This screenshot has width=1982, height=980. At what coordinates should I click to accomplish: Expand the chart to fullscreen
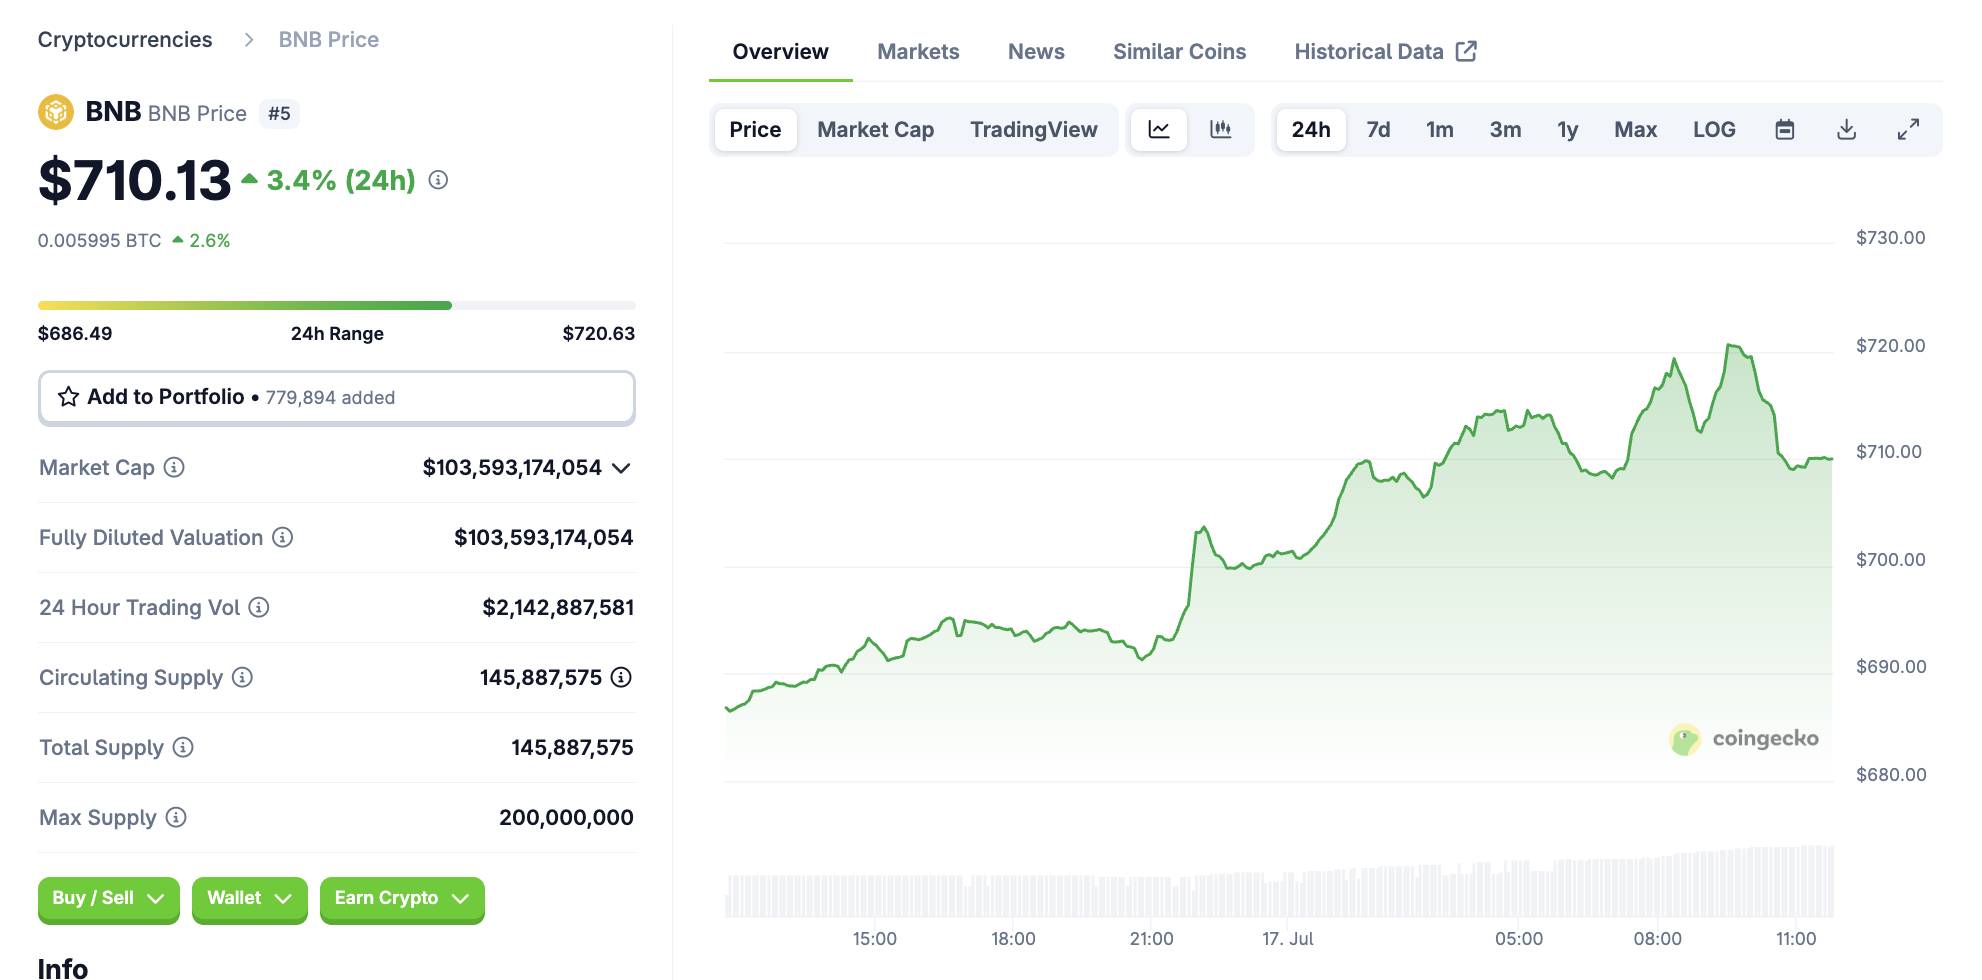(x=1908, y=129)
